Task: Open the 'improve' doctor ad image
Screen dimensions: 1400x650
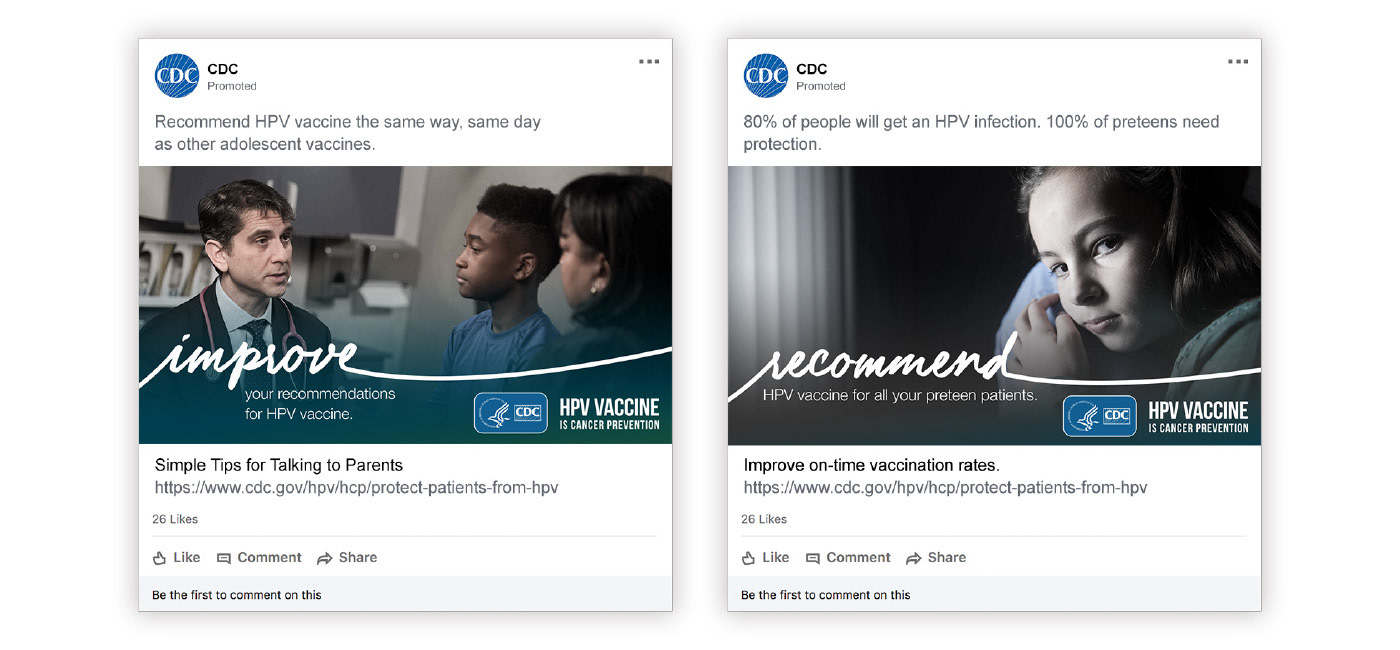Action: 405,305
